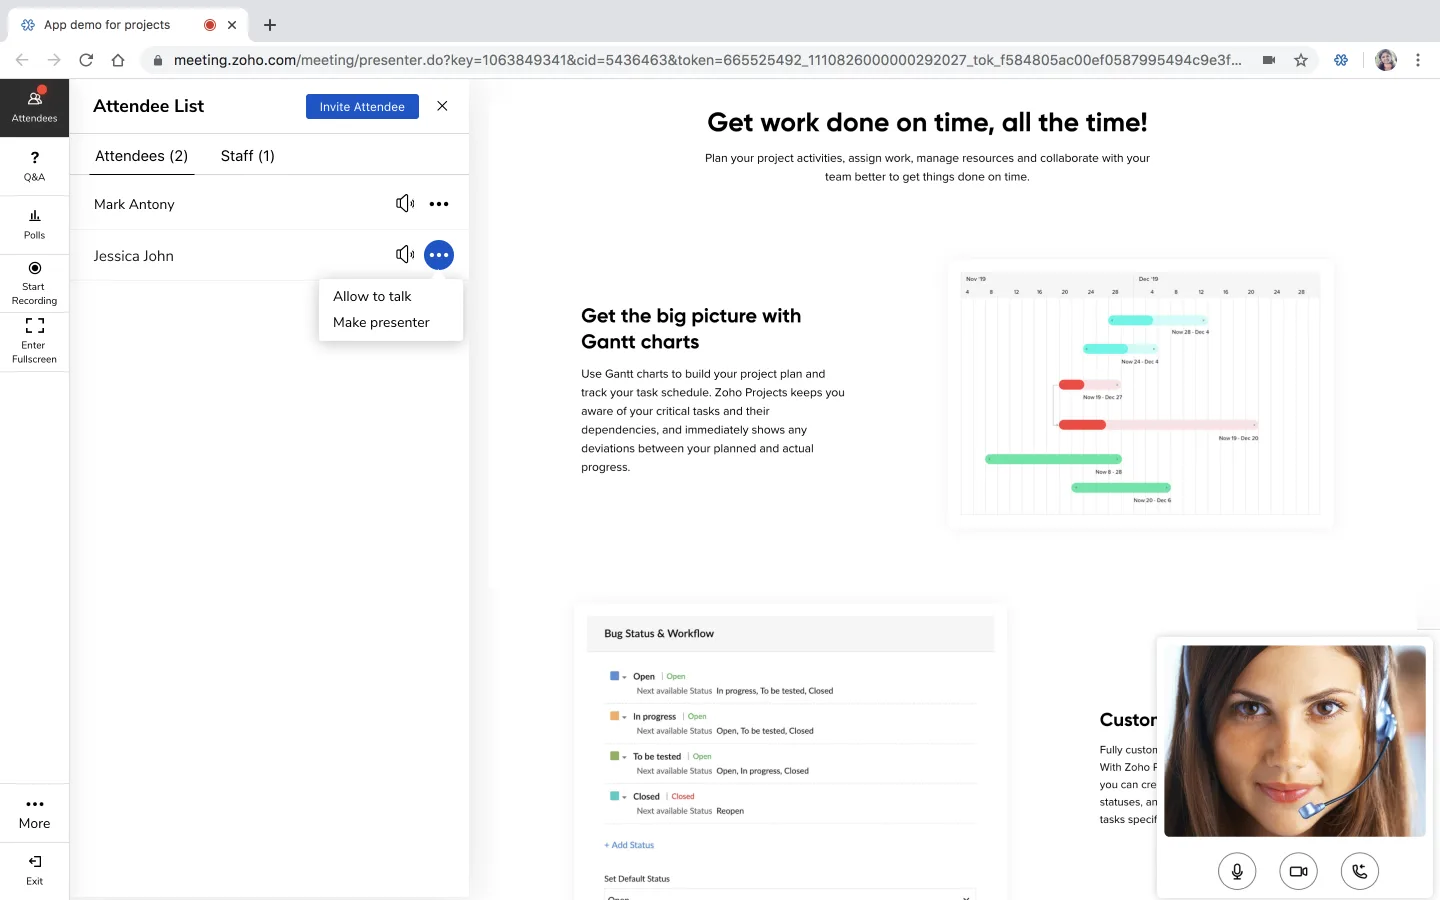Open the Chrome three-dot menu

point(1418,60)
